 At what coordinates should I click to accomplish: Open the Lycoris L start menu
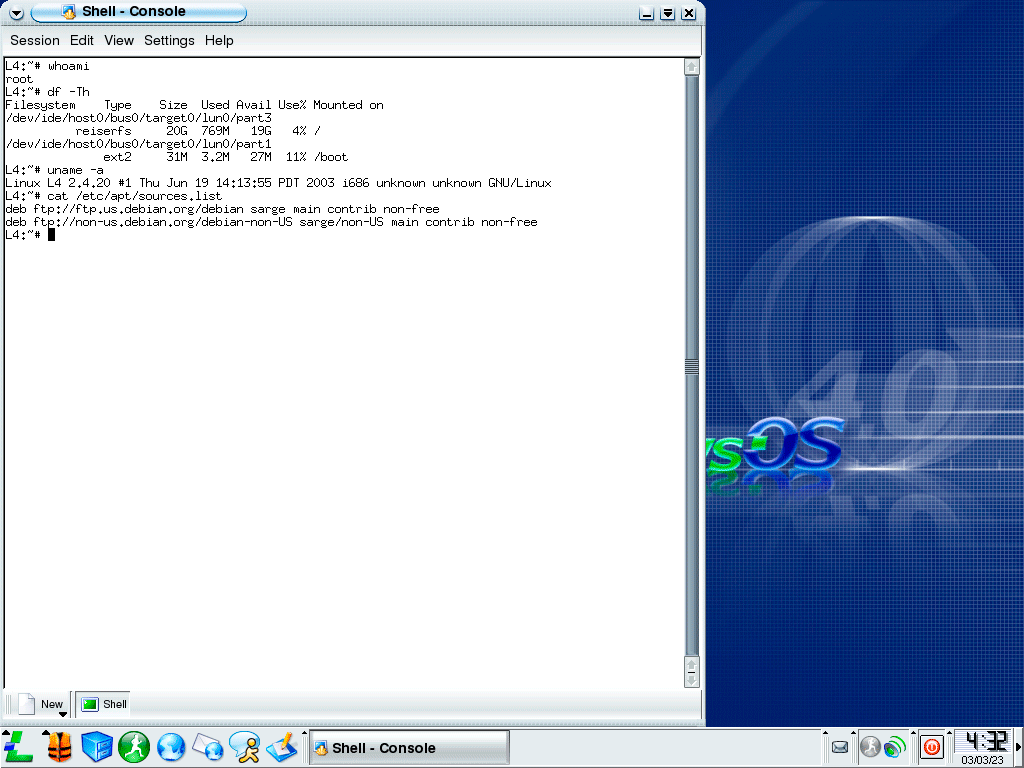pyautogui.click(x=18, y=747)
